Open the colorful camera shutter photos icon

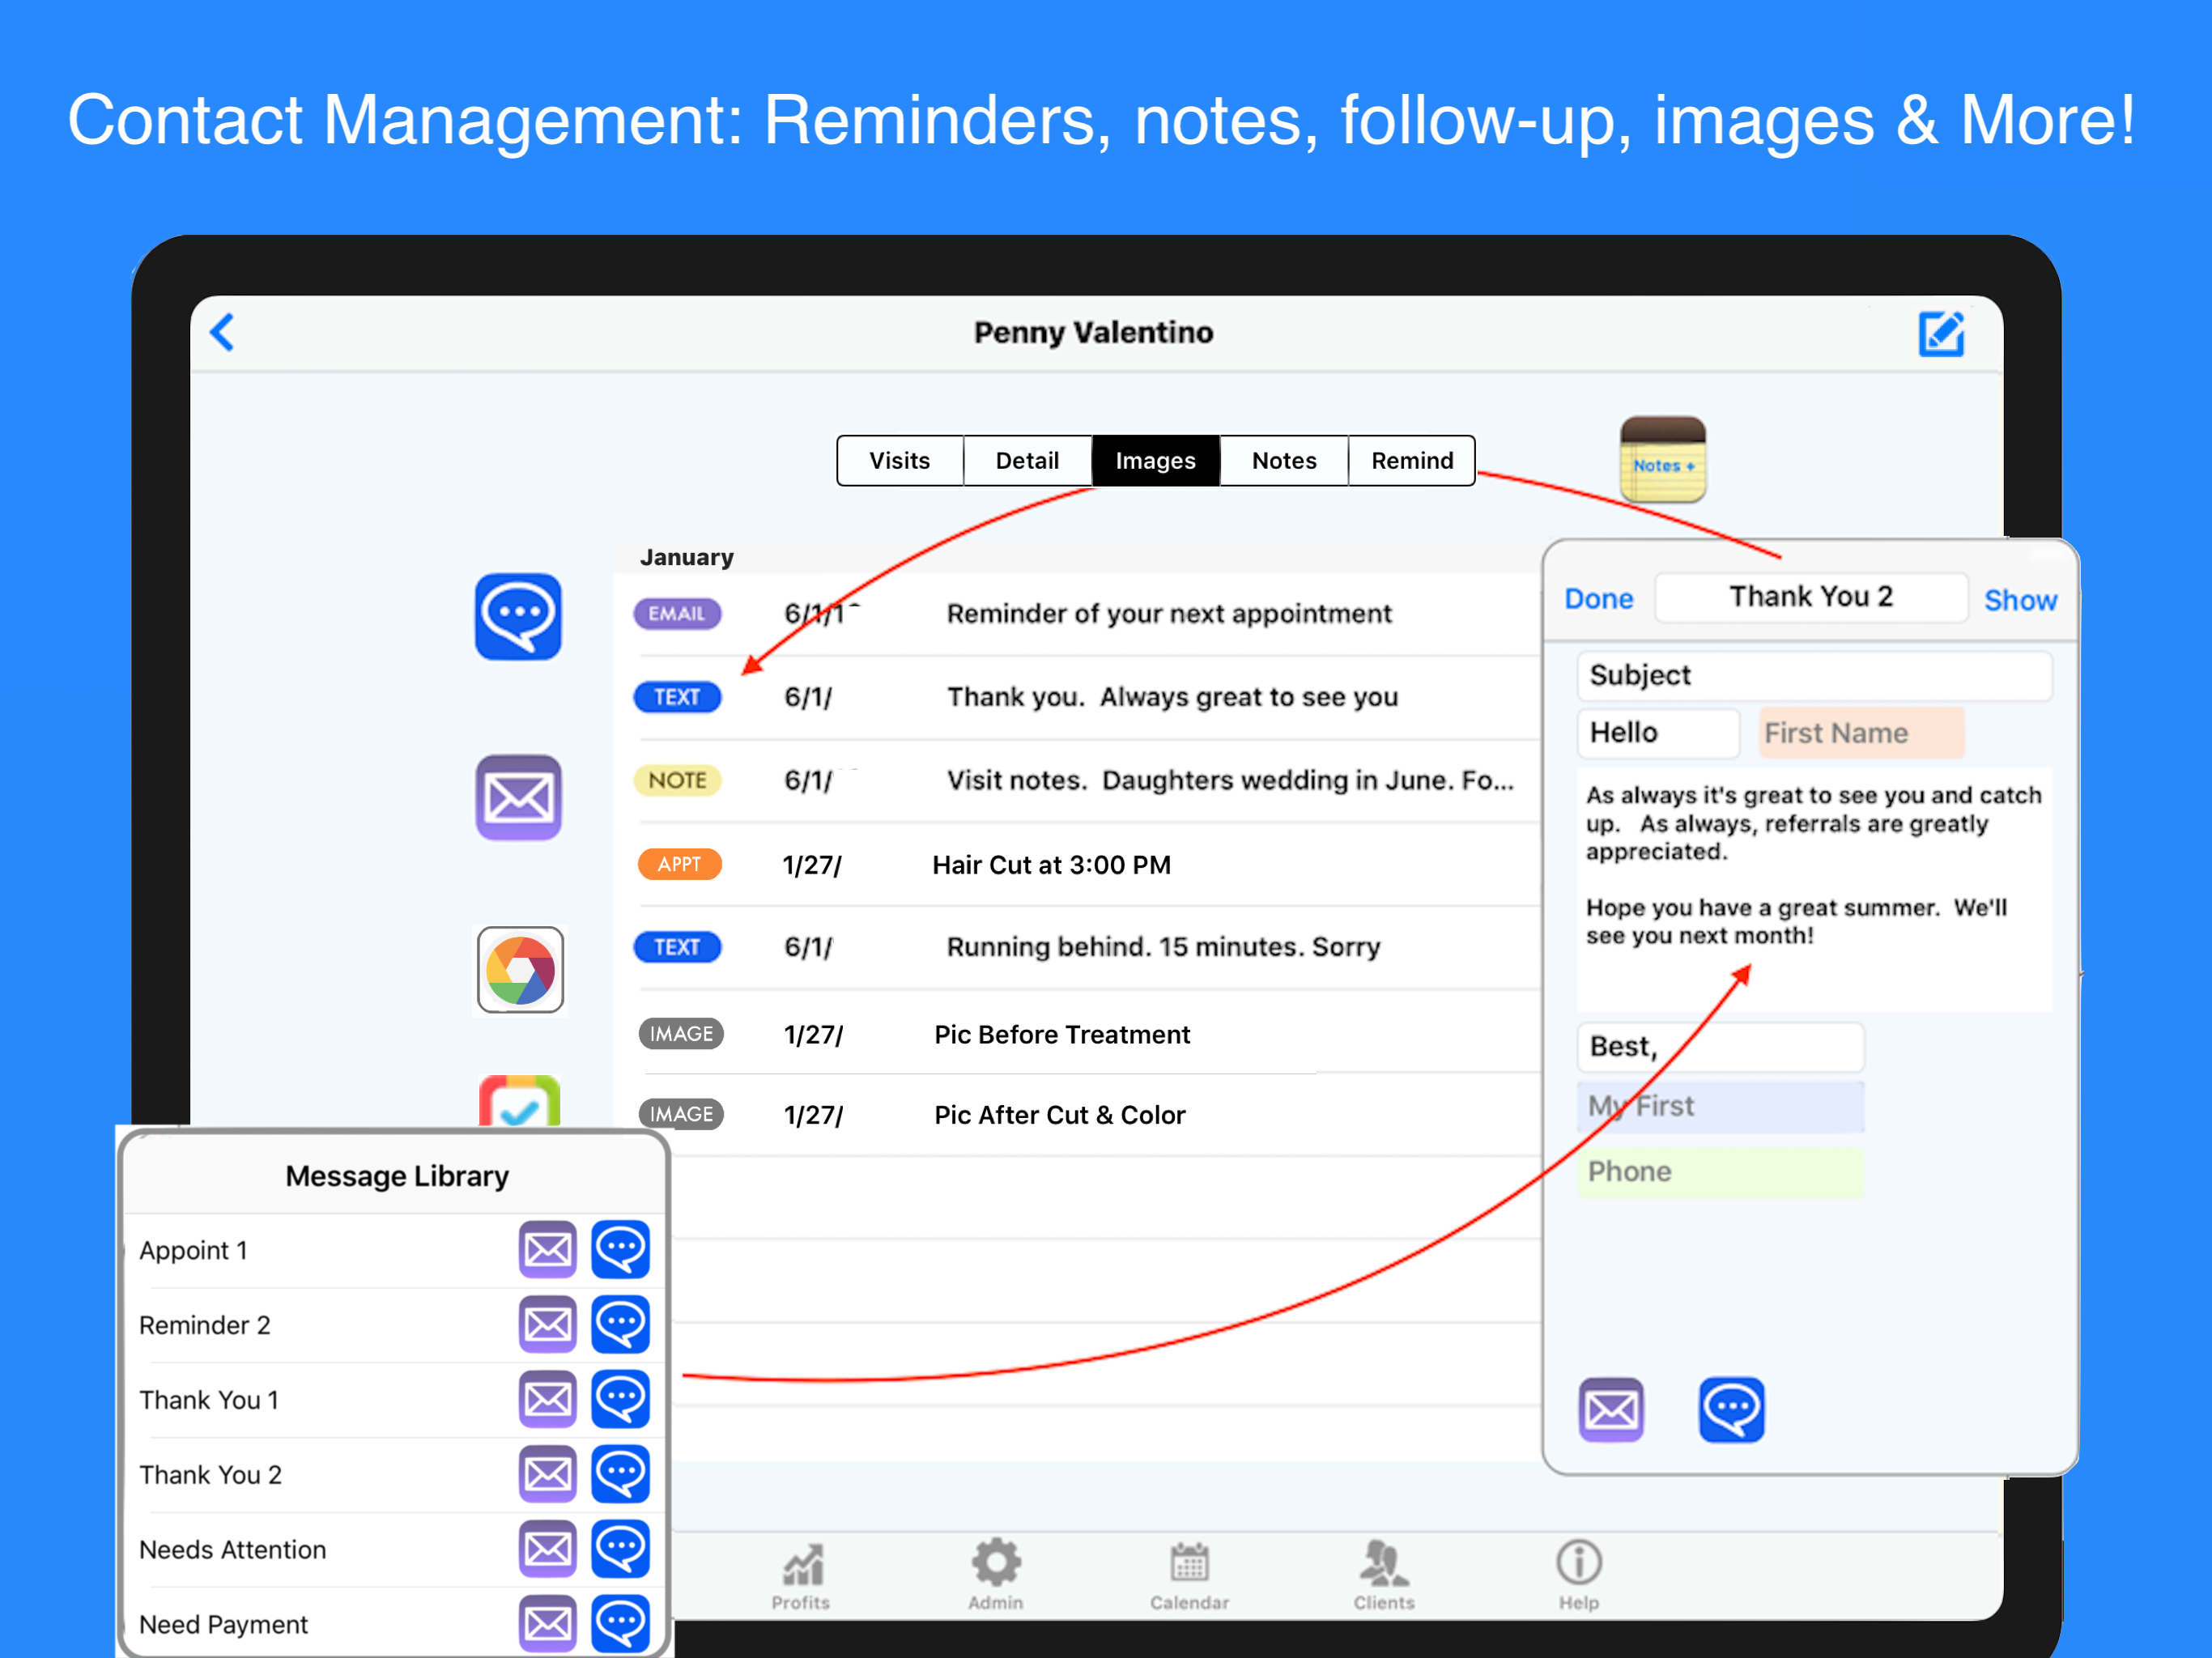(x=520, y=970)
